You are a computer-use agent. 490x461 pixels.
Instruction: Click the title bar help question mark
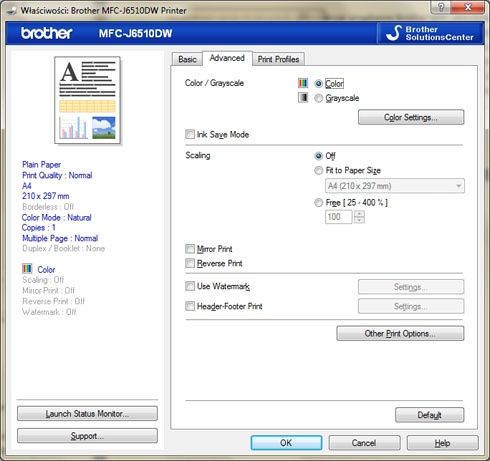[441, 7]
